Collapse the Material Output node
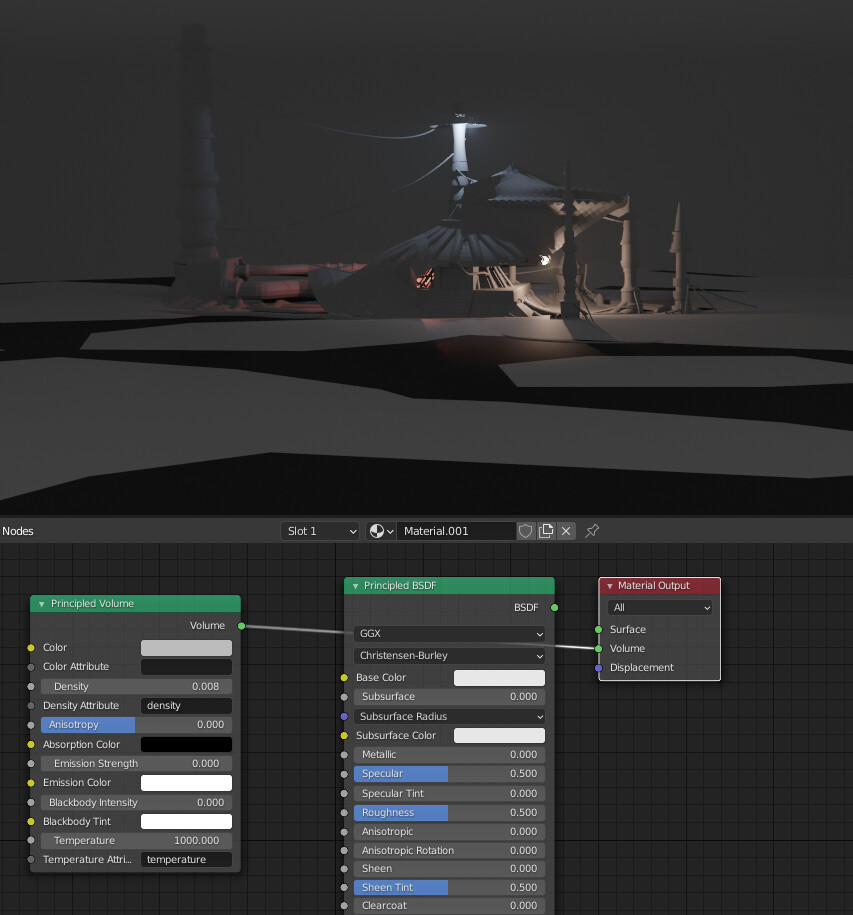Image resolution: width=853 pixels, height=915 pixels. pos(610,586)
